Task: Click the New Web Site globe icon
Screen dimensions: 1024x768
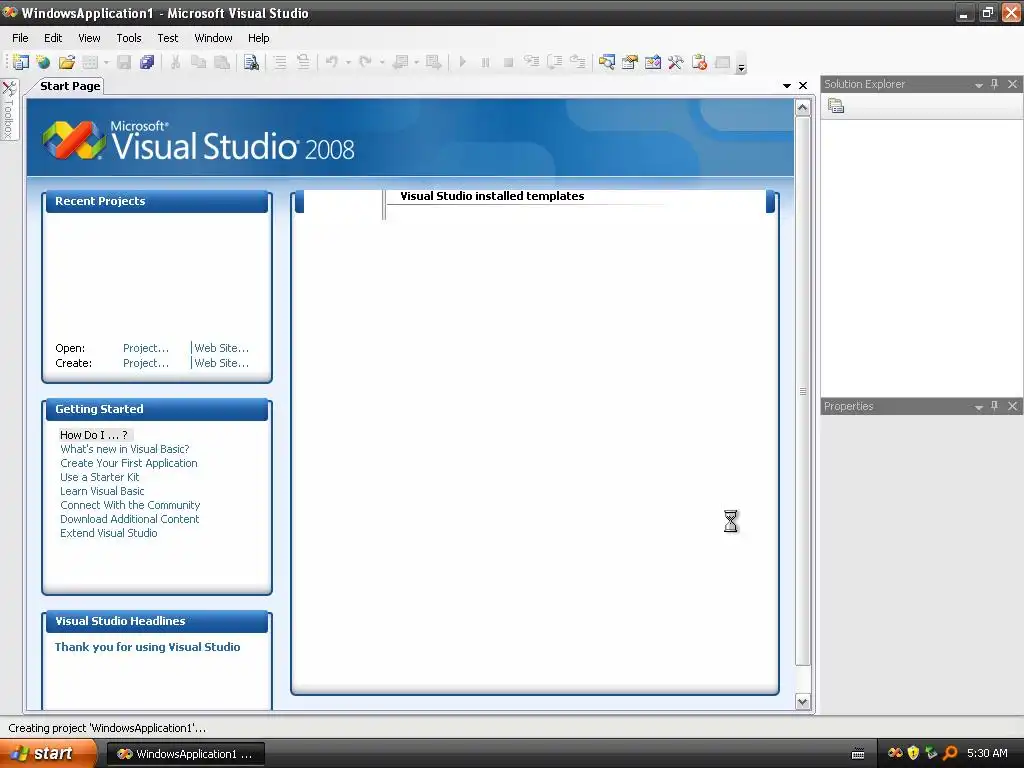Action: [43, 62]
